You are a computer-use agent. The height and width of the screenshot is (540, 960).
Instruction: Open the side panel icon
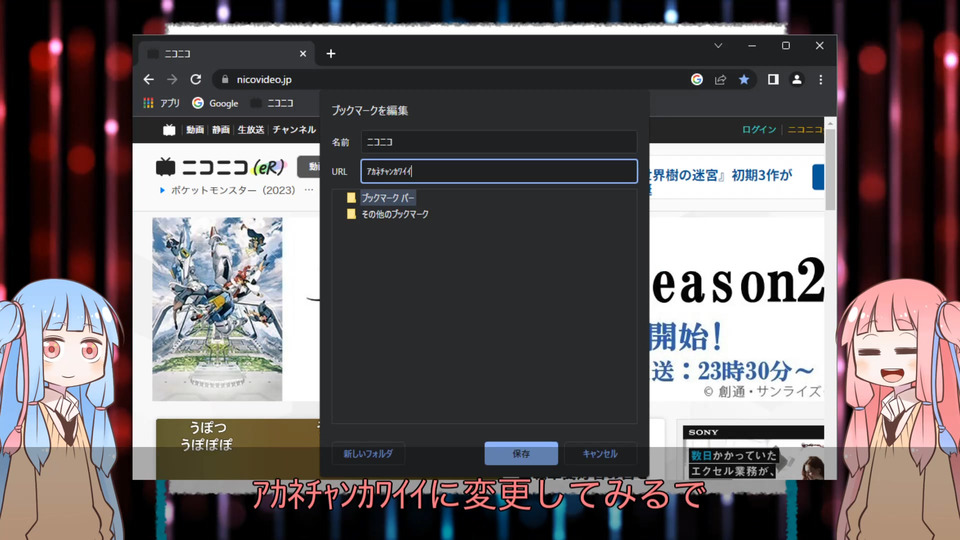[773, 80]
